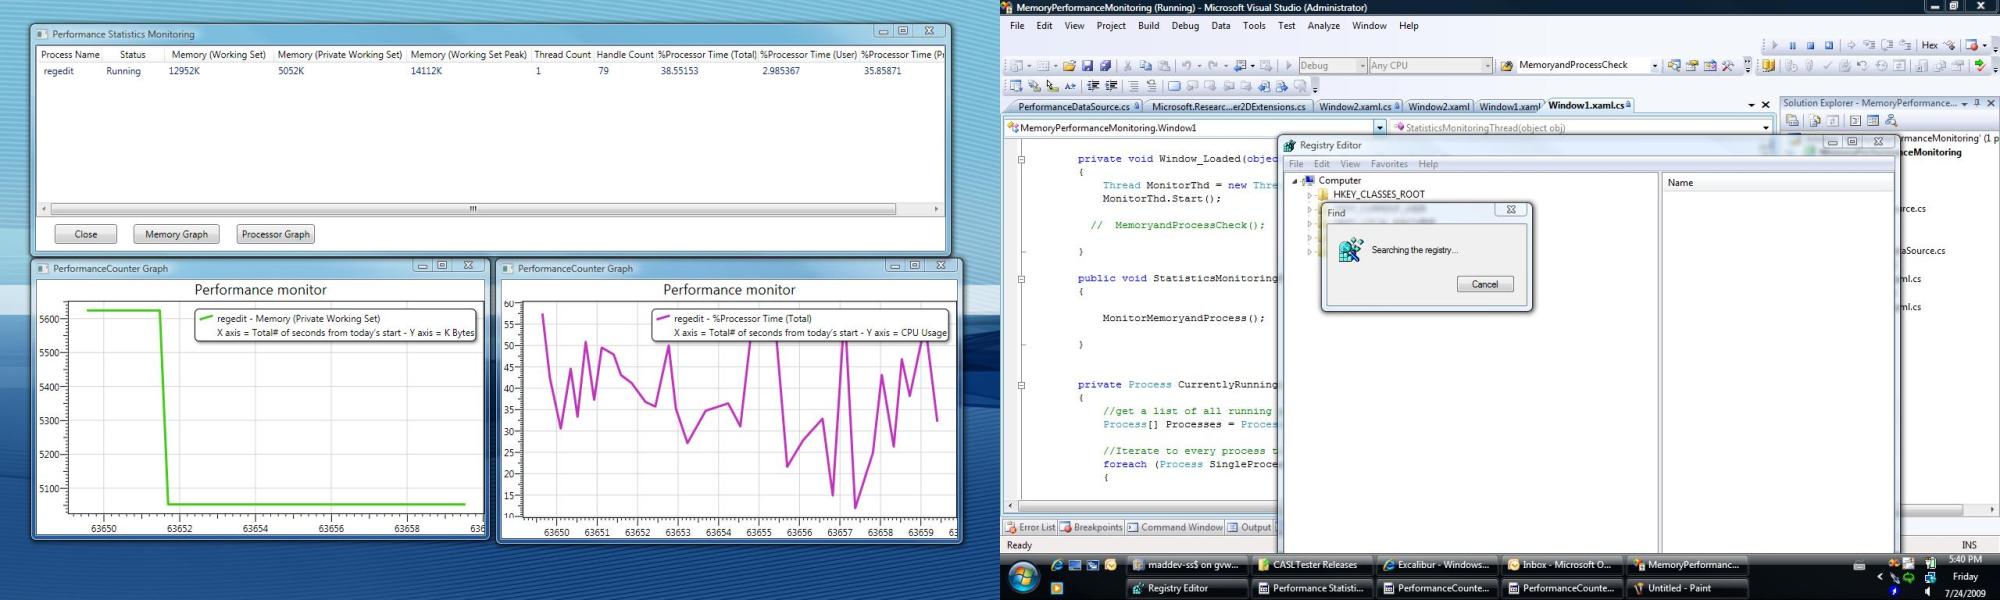Image resolution: width=2000 pixels, height=600 pixels.
Task: Click the Increase Indent icon in text editor toolbar
Action: tap(1111, 86)
